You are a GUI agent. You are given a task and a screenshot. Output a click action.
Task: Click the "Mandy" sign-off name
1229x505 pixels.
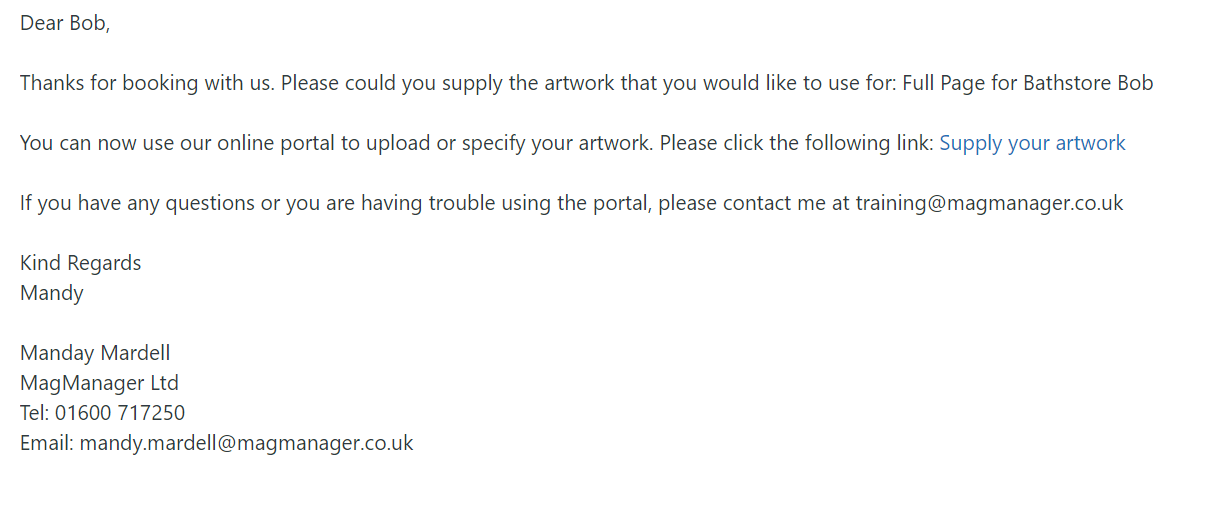(x=52, y=293)
